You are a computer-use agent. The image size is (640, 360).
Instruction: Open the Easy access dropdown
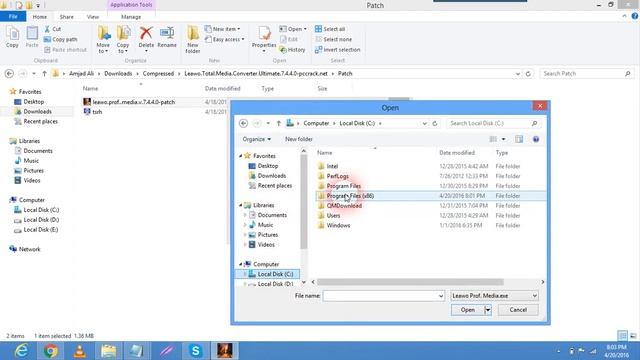[x=224, y=39]
